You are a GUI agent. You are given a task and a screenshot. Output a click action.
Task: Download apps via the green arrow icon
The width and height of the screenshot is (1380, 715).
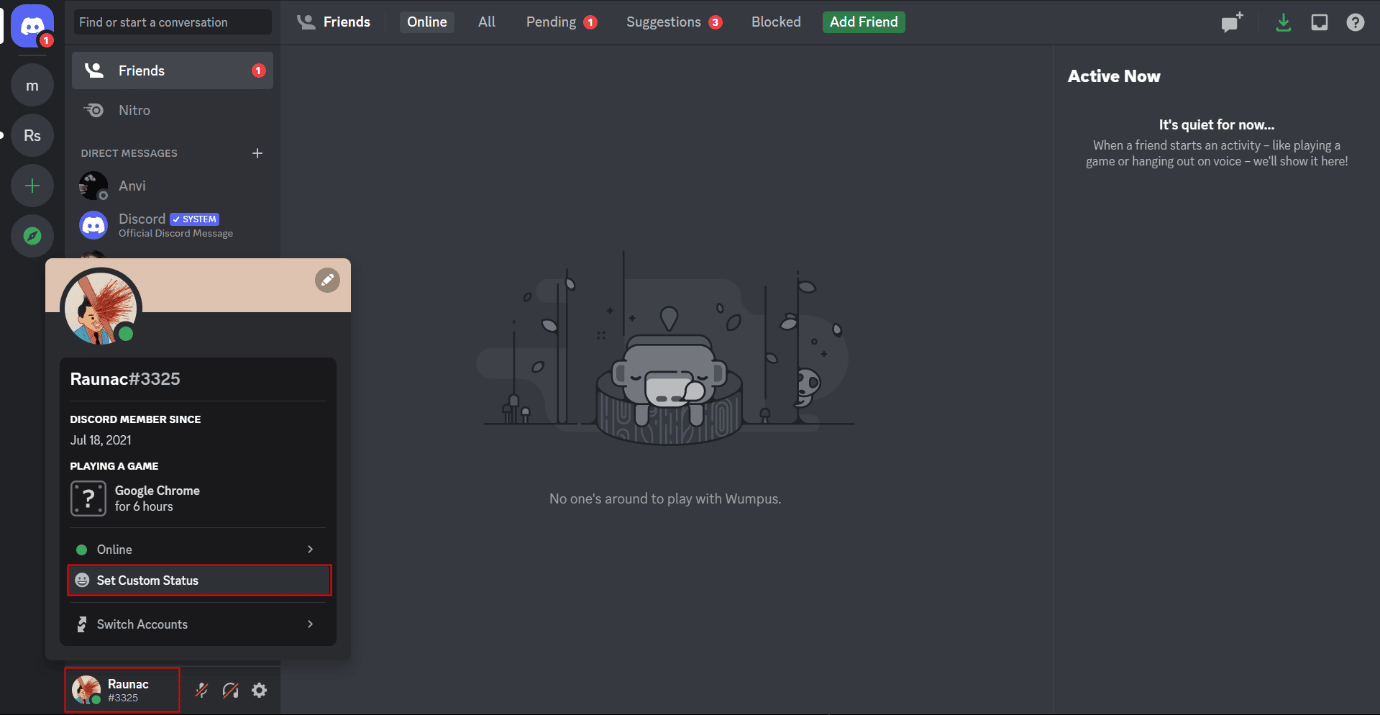pyautogui.click(x=1283, y=22)
